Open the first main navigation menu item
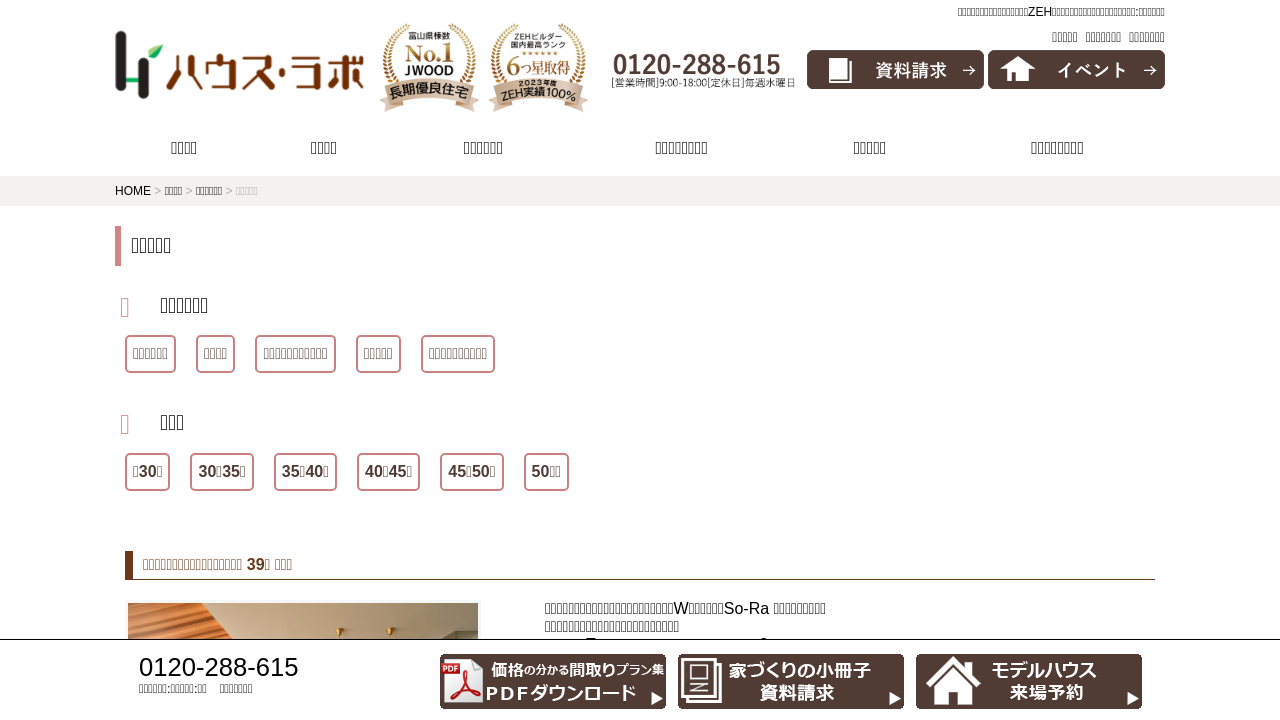This screenshot has width=1280, height=720. click(x=184, y=148)
